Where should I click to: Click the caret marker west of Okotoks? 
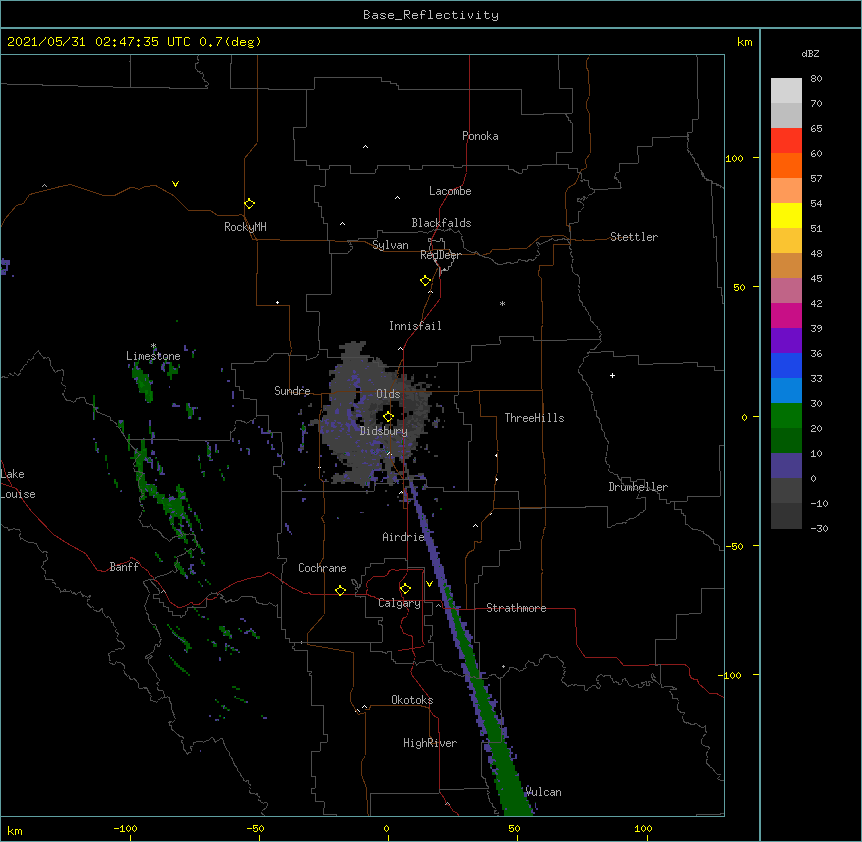pyautogui.click(x=364, y=707)
